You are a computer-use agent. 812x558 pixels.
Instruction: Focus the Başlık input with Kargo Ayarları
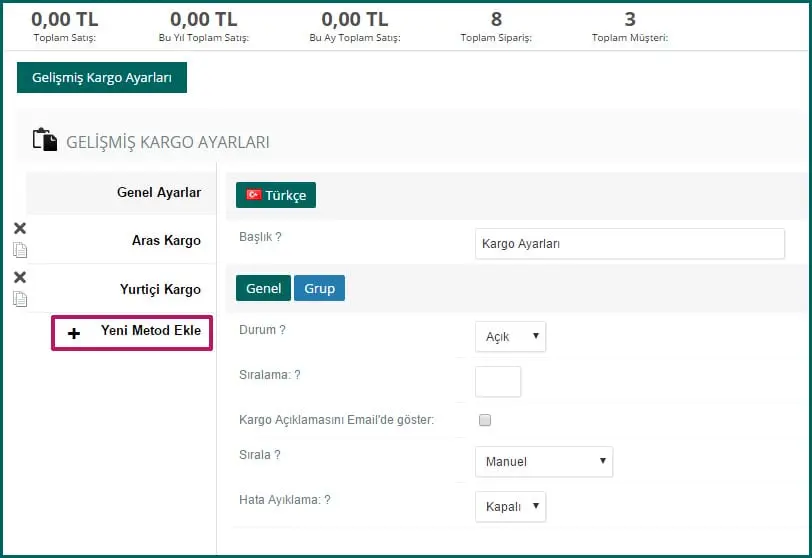coord(630,244)
